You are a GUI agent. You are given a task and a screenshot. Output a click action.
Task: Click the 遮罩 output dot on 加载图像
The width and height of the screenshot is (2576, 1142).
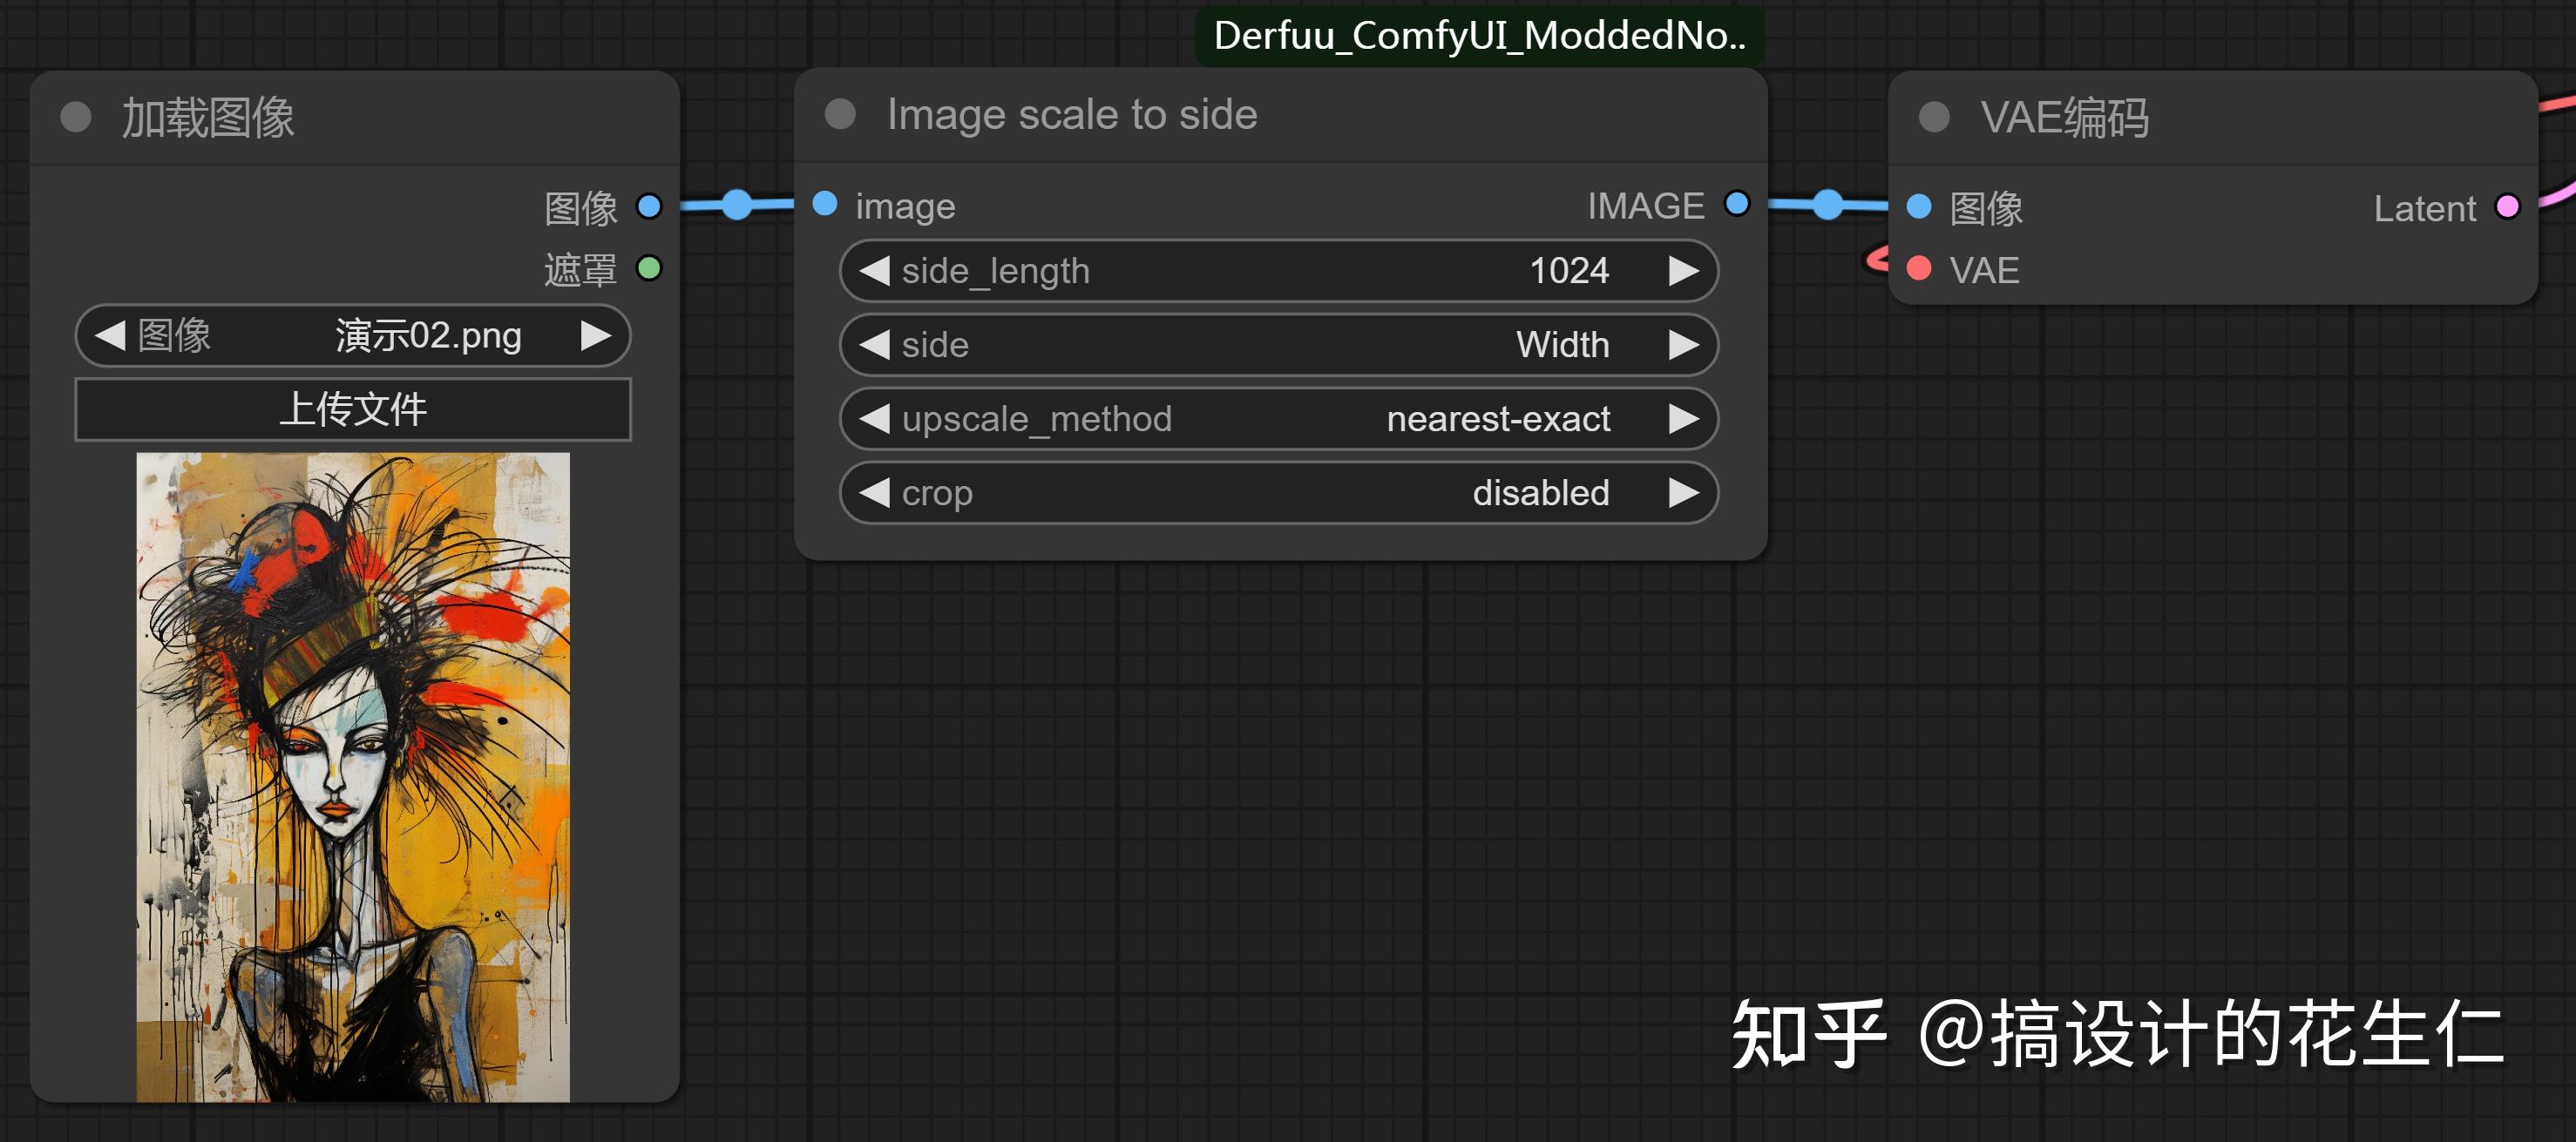click(x=650, y=268)
